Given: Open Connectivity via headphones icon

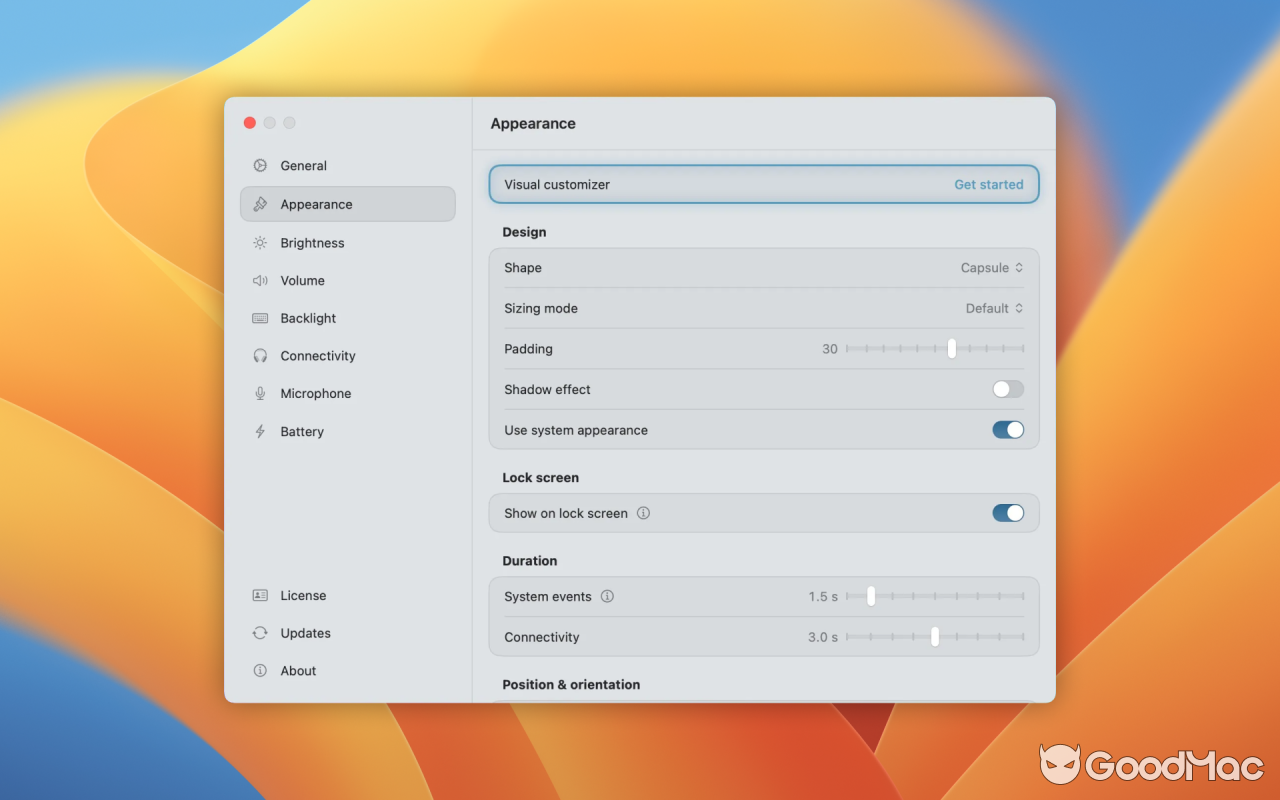Looking at the screenshot, I should [x=261, y=355].
